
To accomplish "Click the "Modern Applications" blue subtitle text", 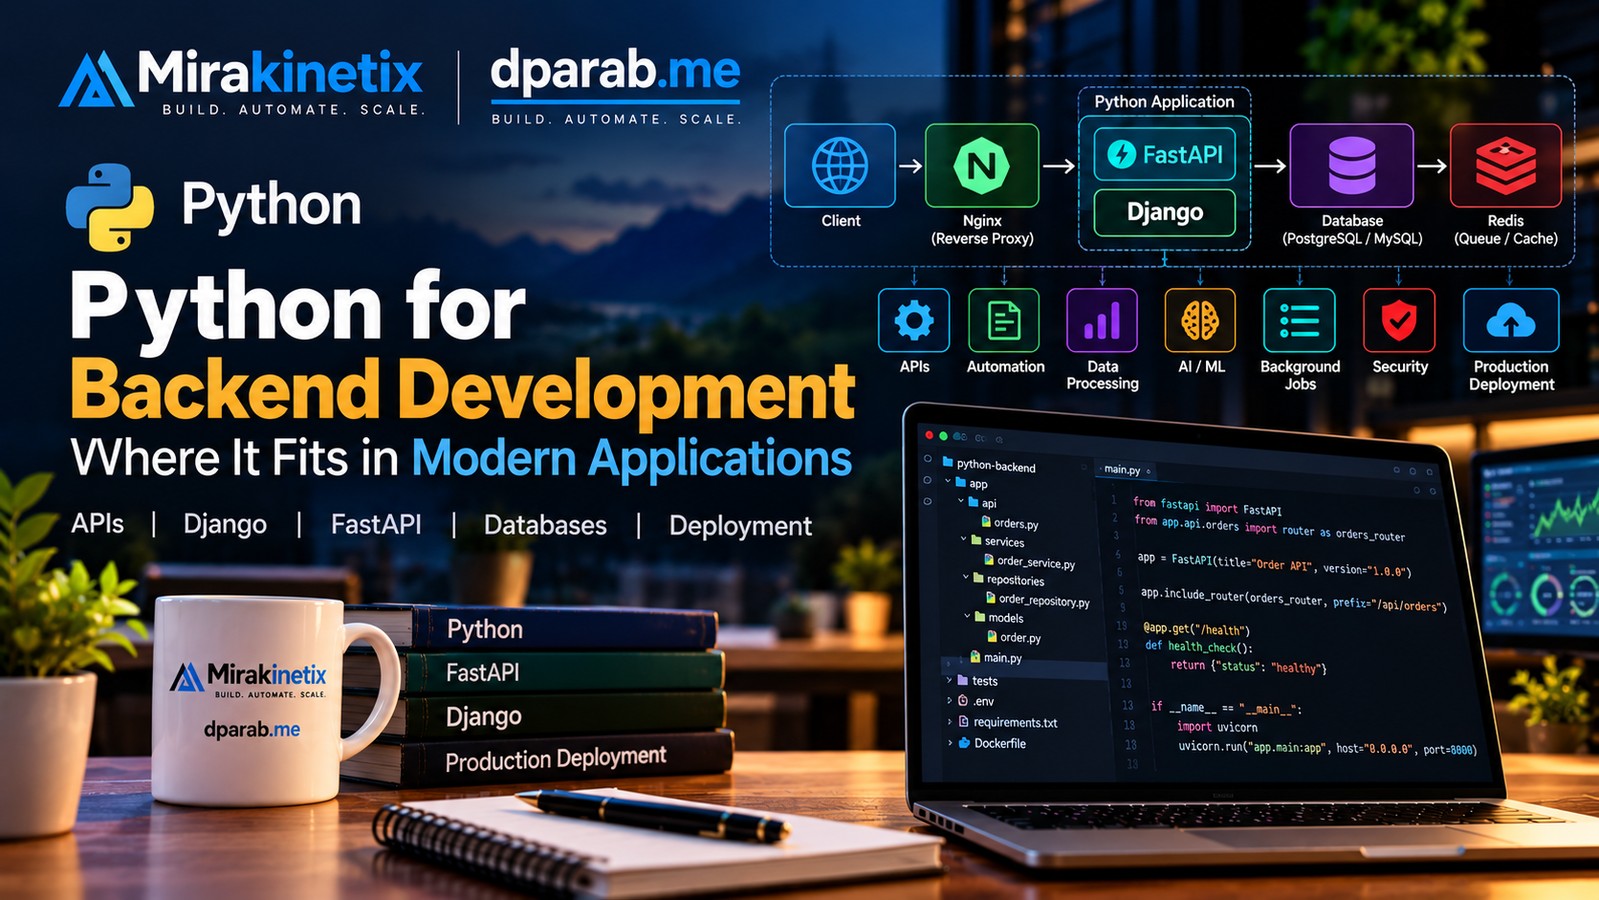I will point(632,458).
